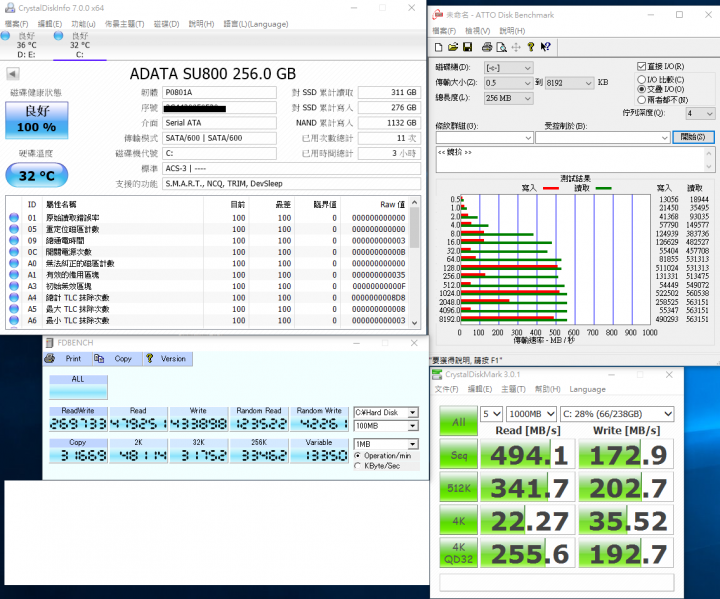Open the transfer size 0.5 dropdown
Viewport: 720px width, 599px height.
pyautogui.click(x=509, y=83)
